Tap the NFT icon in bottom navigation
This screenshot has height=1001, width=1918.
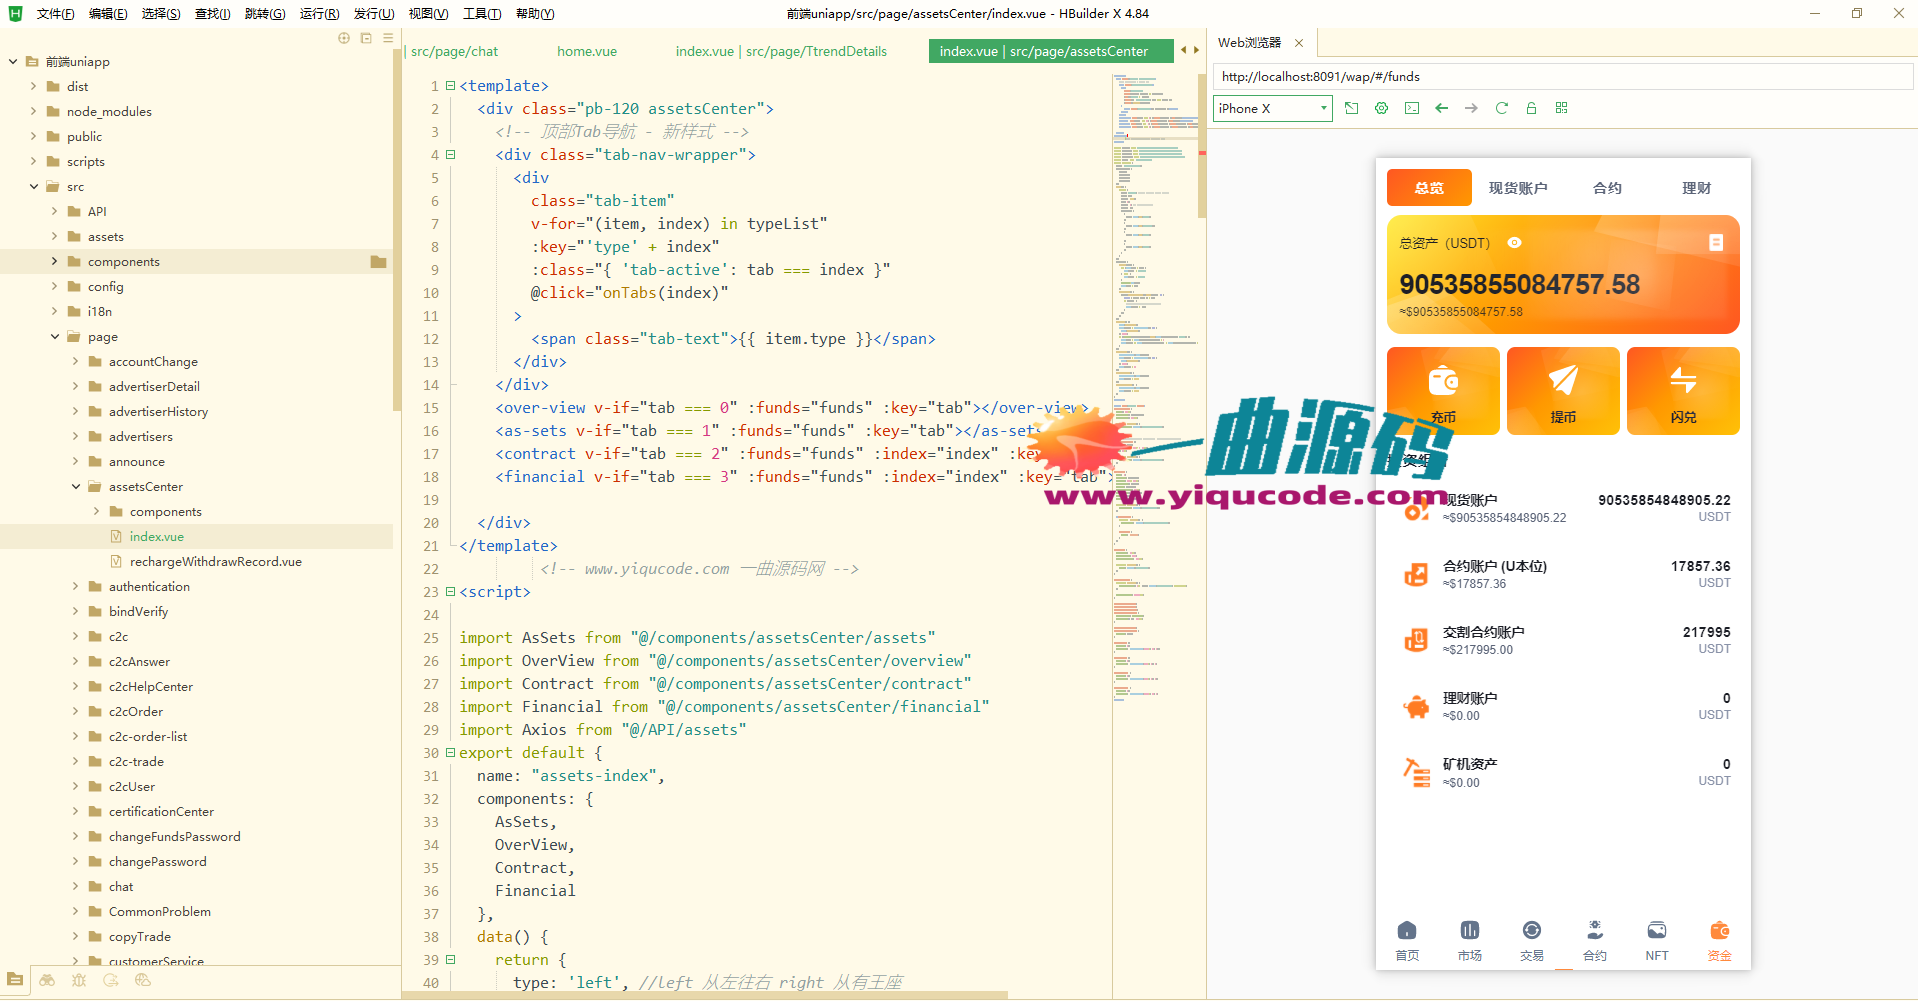(1657, 940)
